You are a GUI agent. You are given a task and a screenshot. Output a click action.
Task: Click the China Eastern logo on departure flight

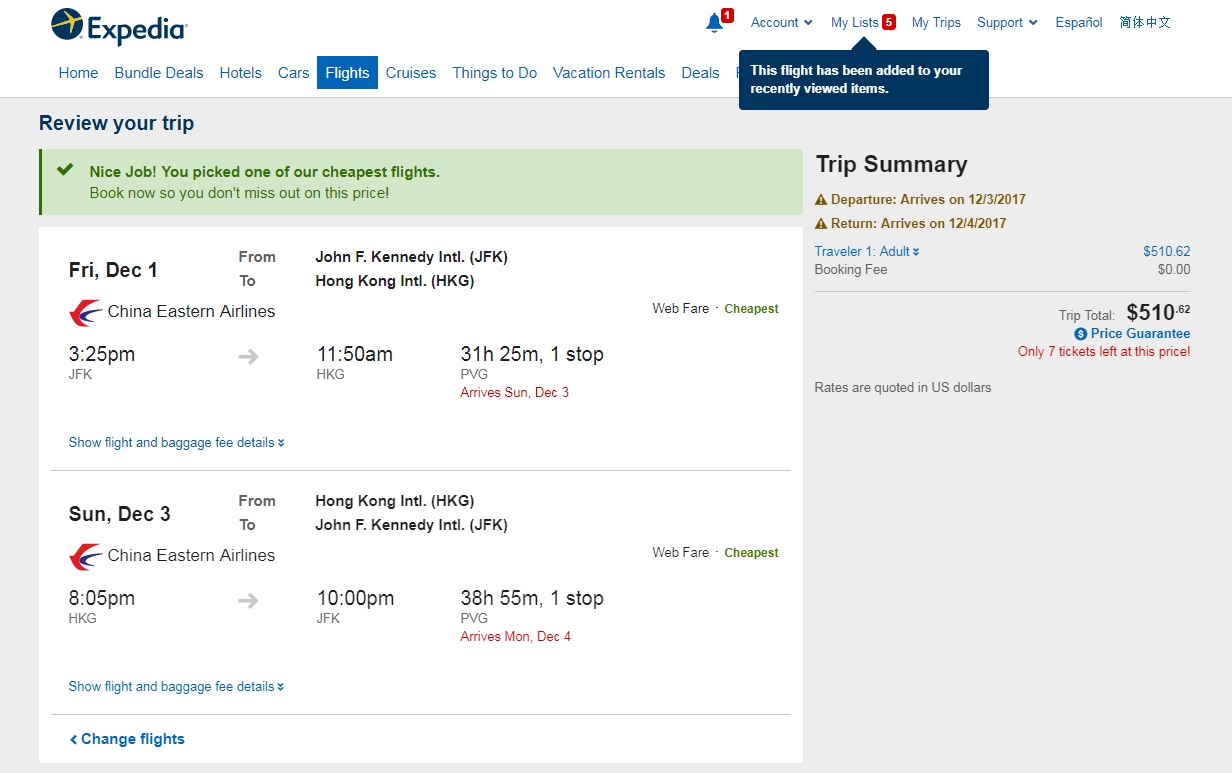[85, 312]
